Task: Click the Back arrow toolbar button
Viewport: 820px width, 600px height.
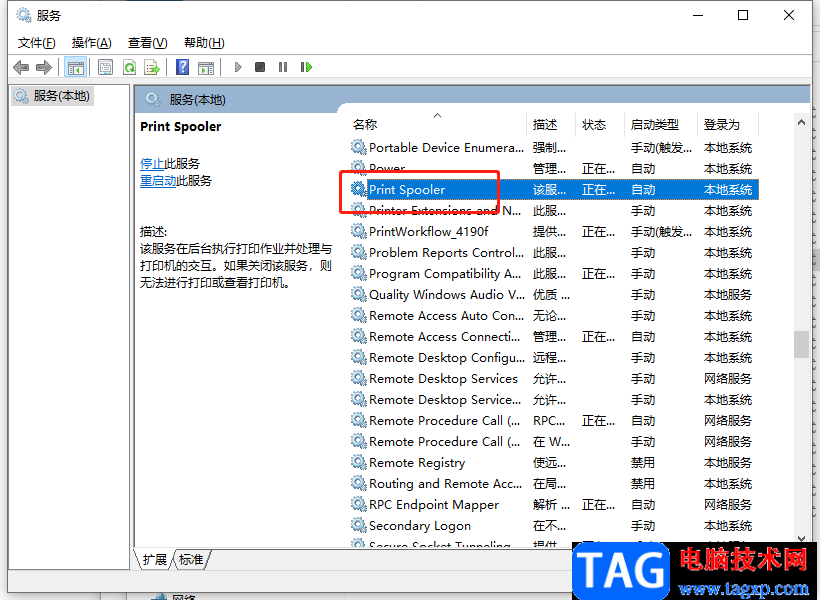Action: coord(21,67)
